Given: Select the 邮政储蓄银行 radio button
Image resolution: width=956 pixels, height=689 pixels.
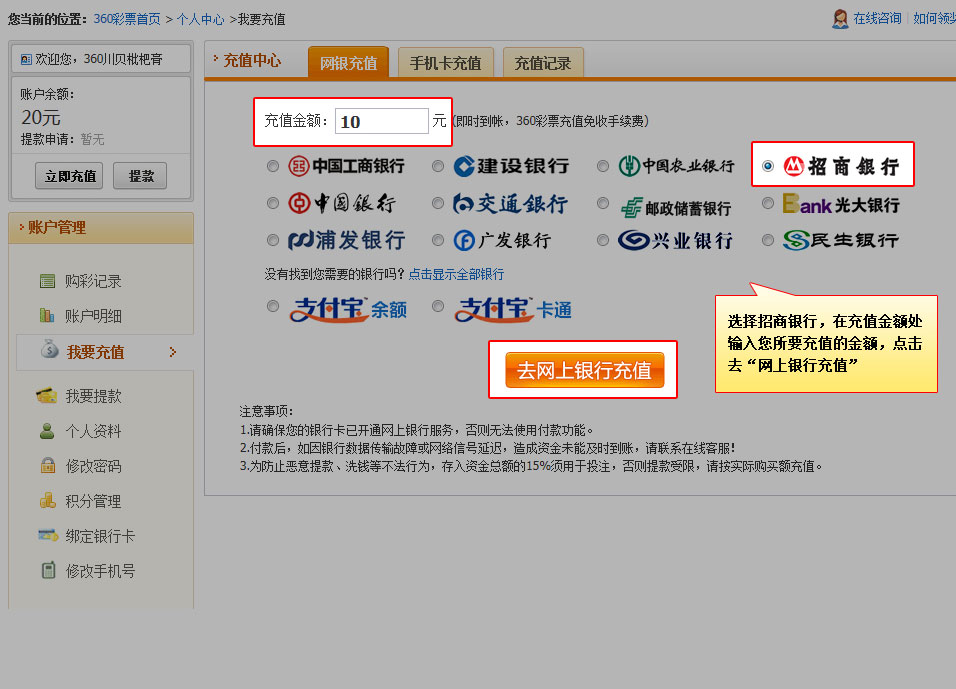Looking at the screenshot, I should pyautogui.click(x=603, y=203).
